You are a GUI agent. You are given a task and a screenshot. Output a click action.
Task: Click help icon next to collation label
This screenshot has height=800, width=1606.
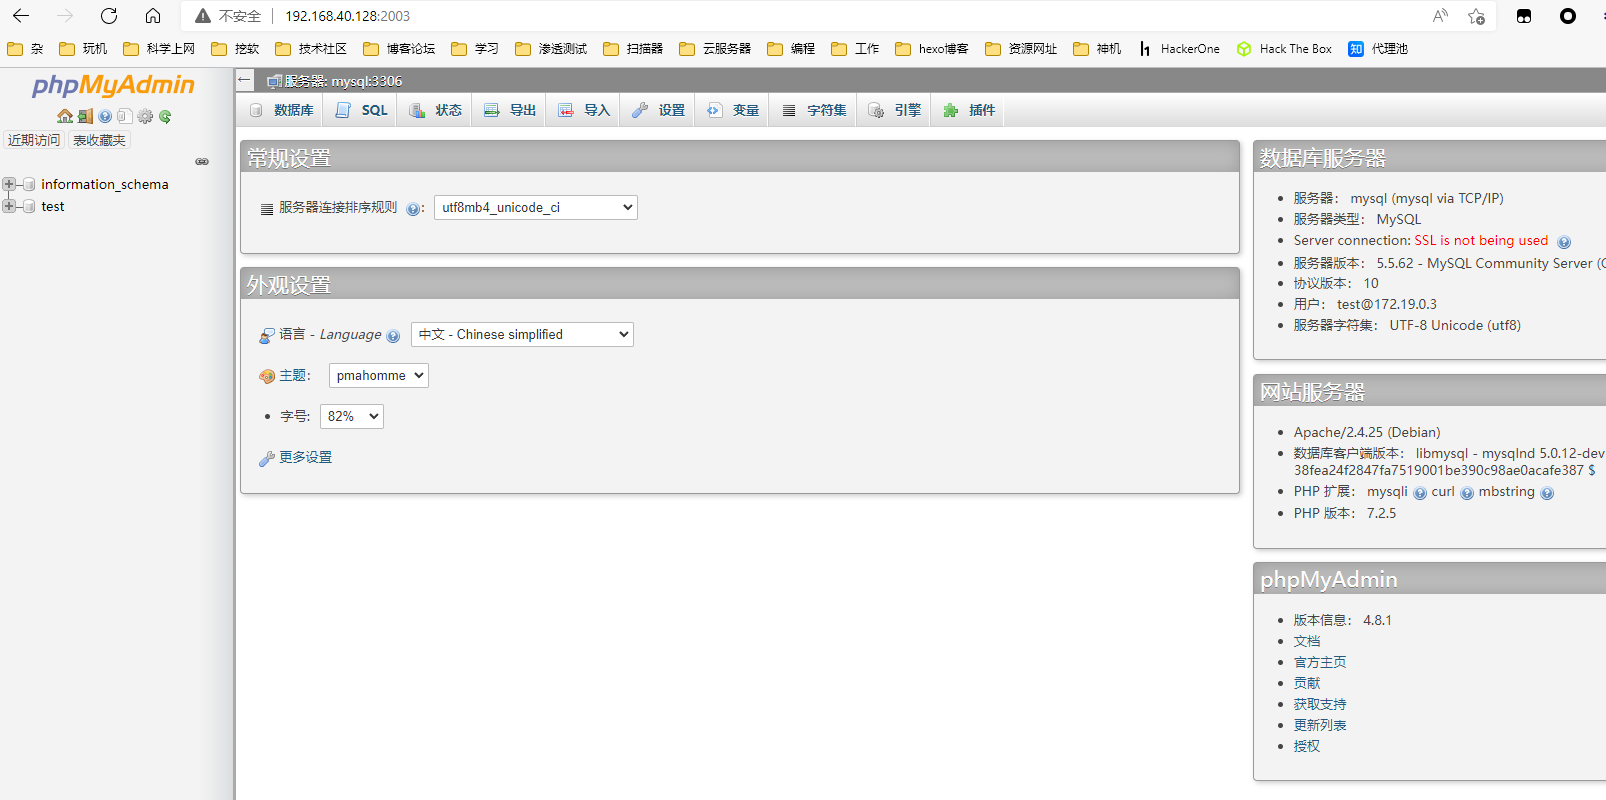point(413,209)
